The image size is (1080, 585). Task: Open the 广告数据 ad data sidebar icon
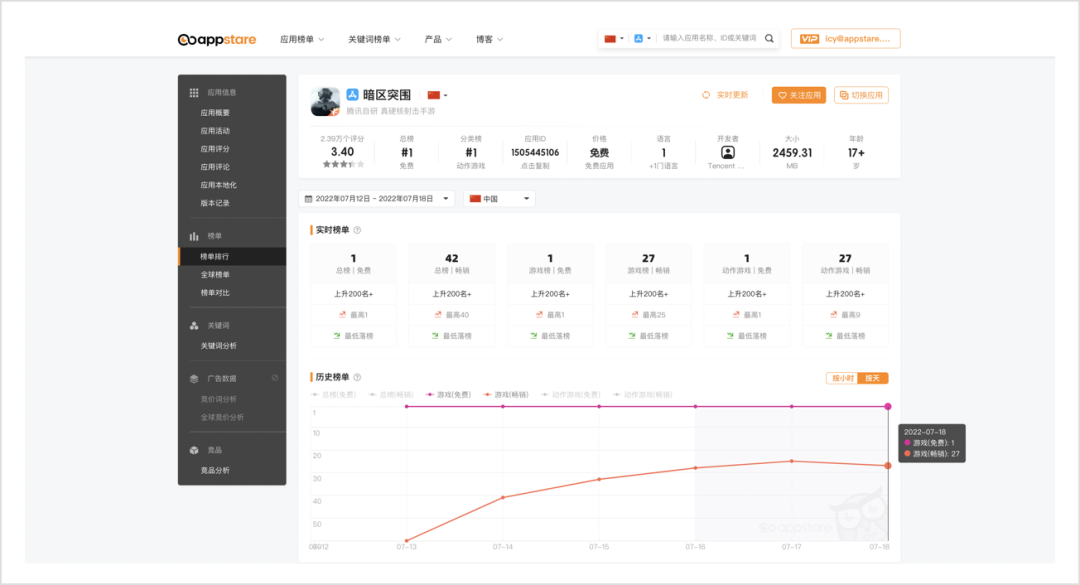pos(195,378)
